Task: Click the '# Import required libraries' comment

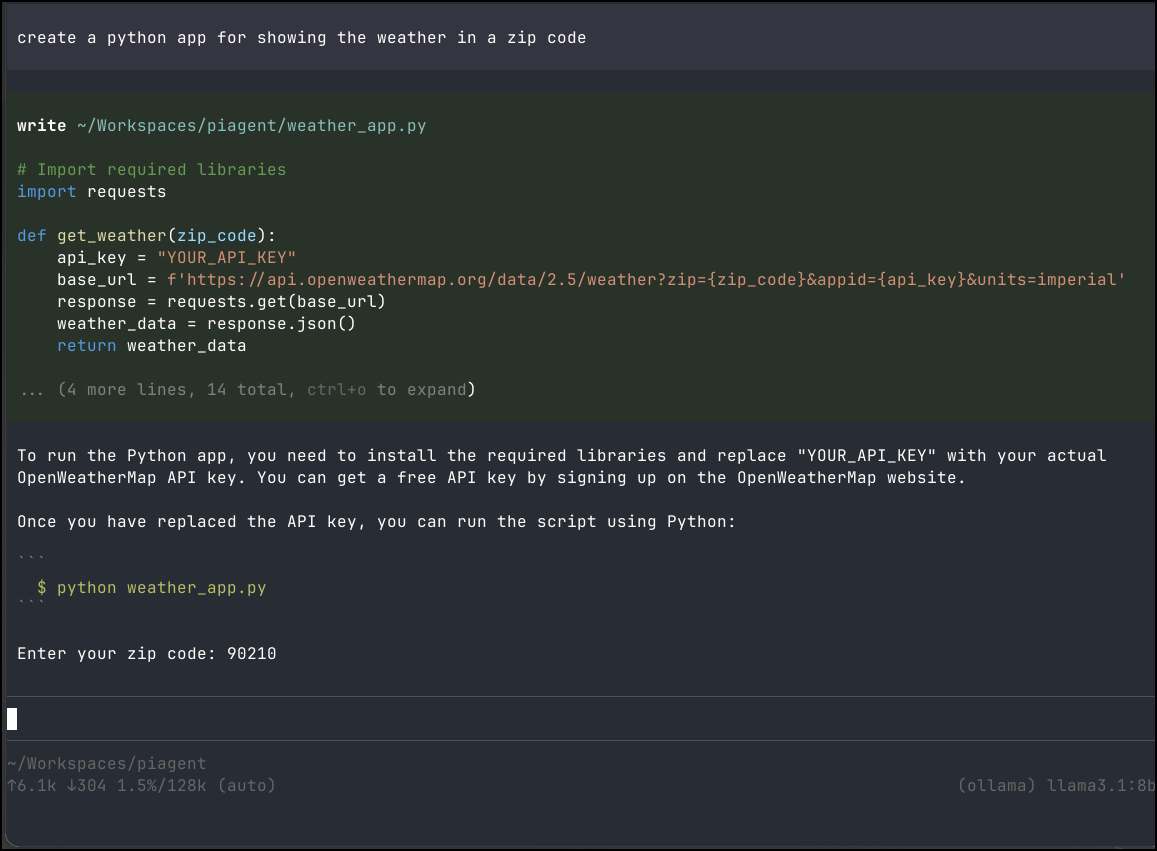Action: pyautogui.click(x=151, y=170)
